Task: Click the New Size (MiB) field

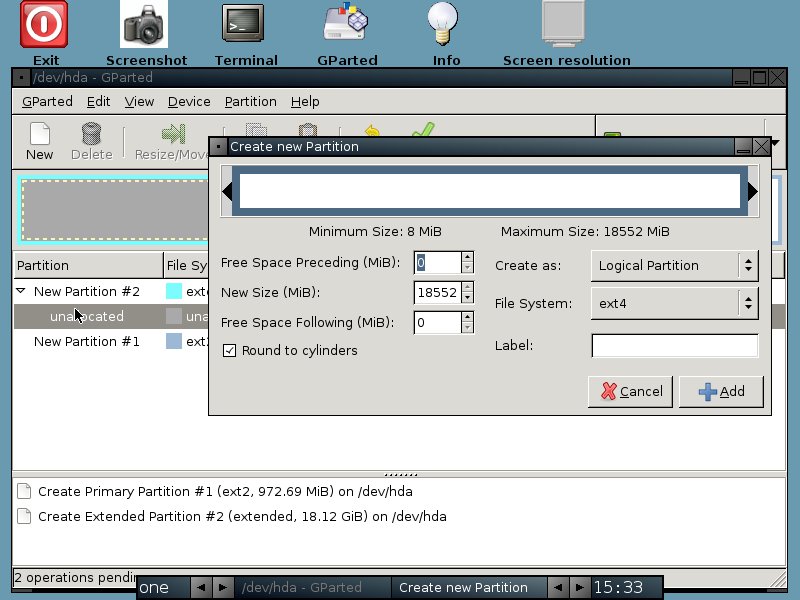Action: [x=437, y=292]
